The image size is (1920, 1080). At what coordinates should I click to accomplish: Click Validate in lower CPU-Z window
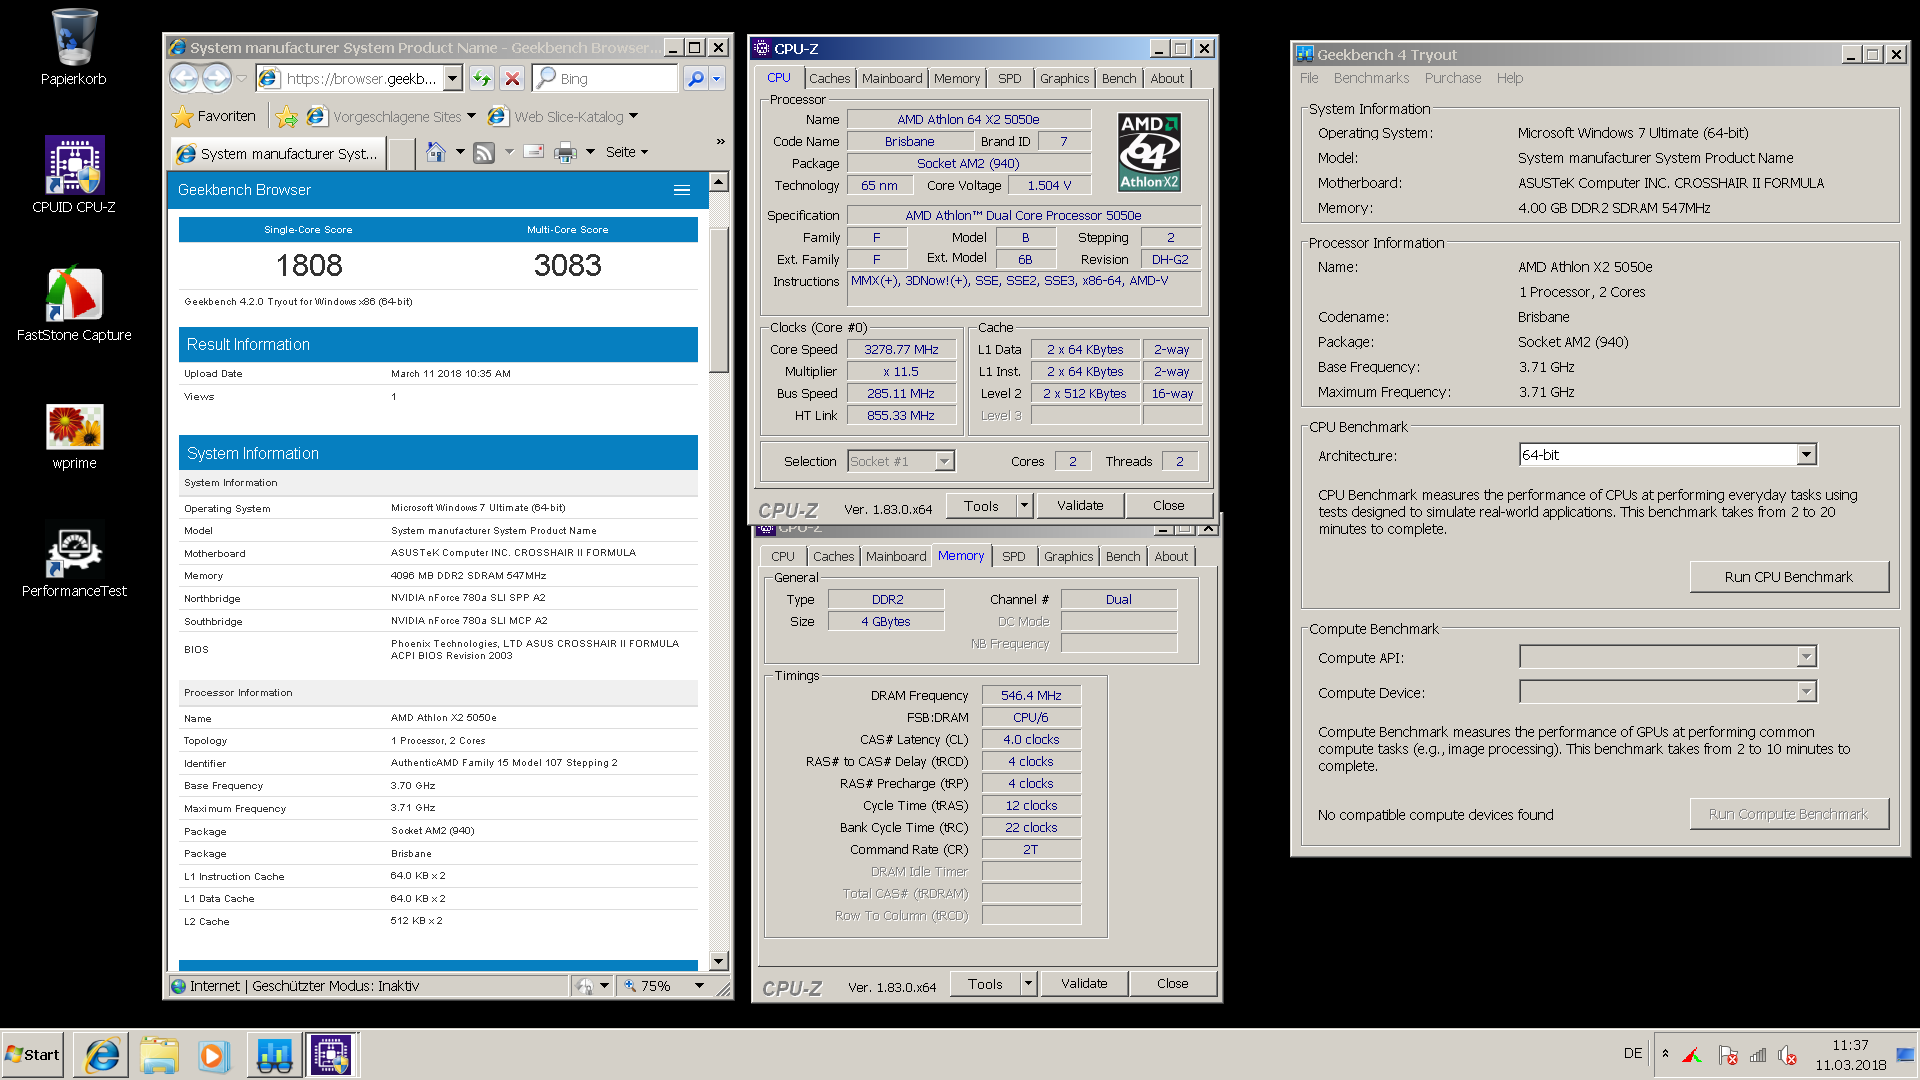coord(1084,984)
